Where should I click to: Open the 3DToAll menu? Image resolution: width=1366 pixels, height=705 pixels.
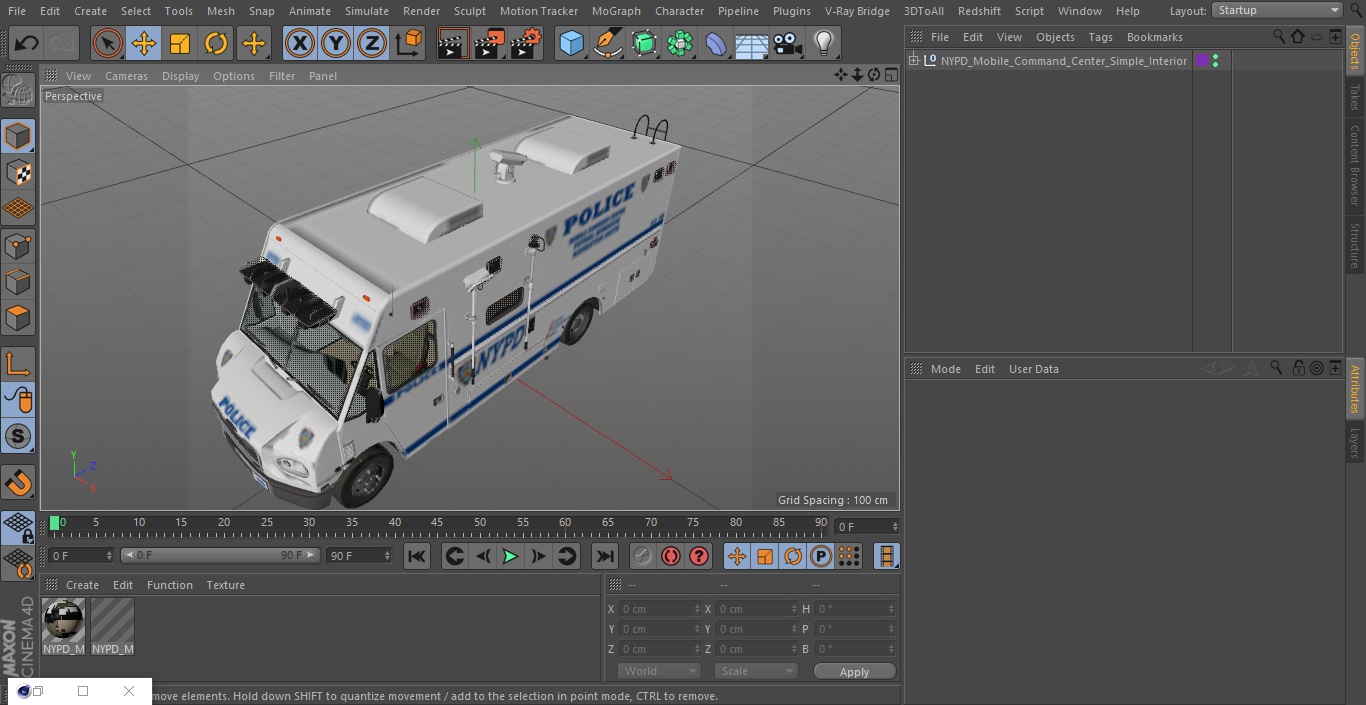click(923, 11)
